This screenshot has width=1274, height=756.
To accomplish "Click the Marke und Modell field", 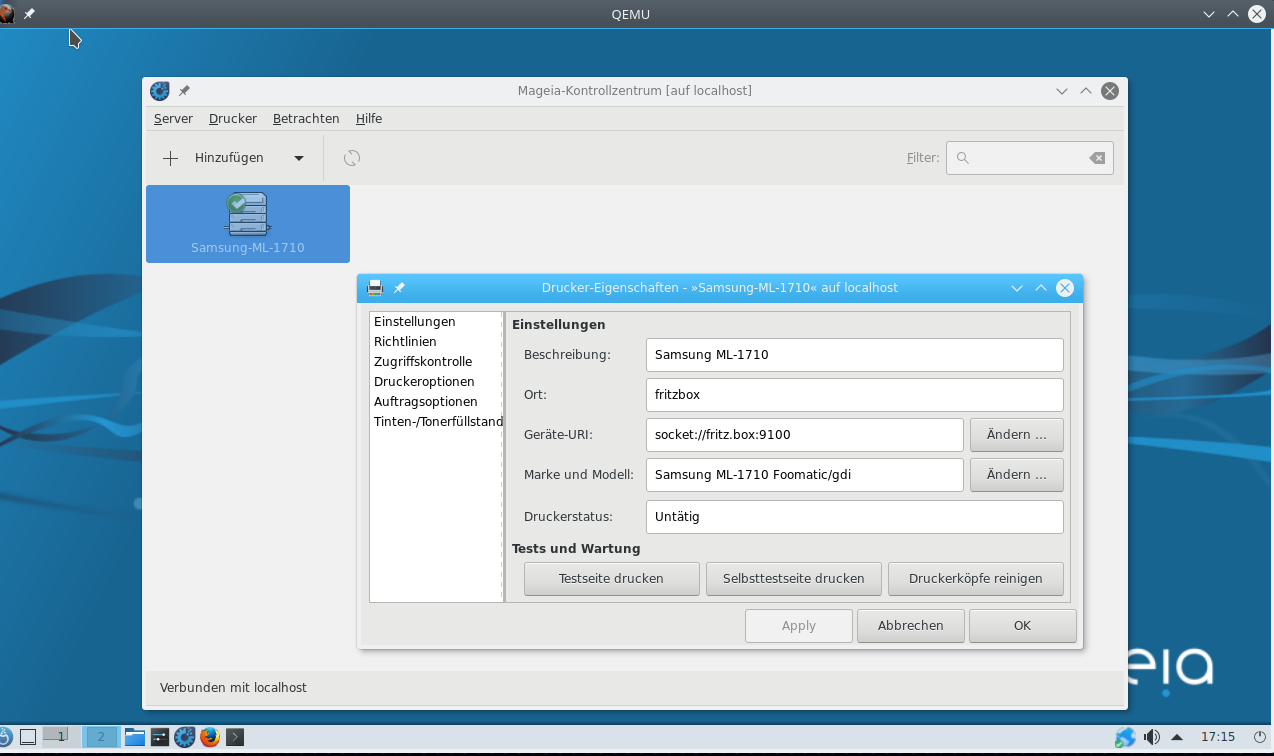I will [x=805, y=475].
